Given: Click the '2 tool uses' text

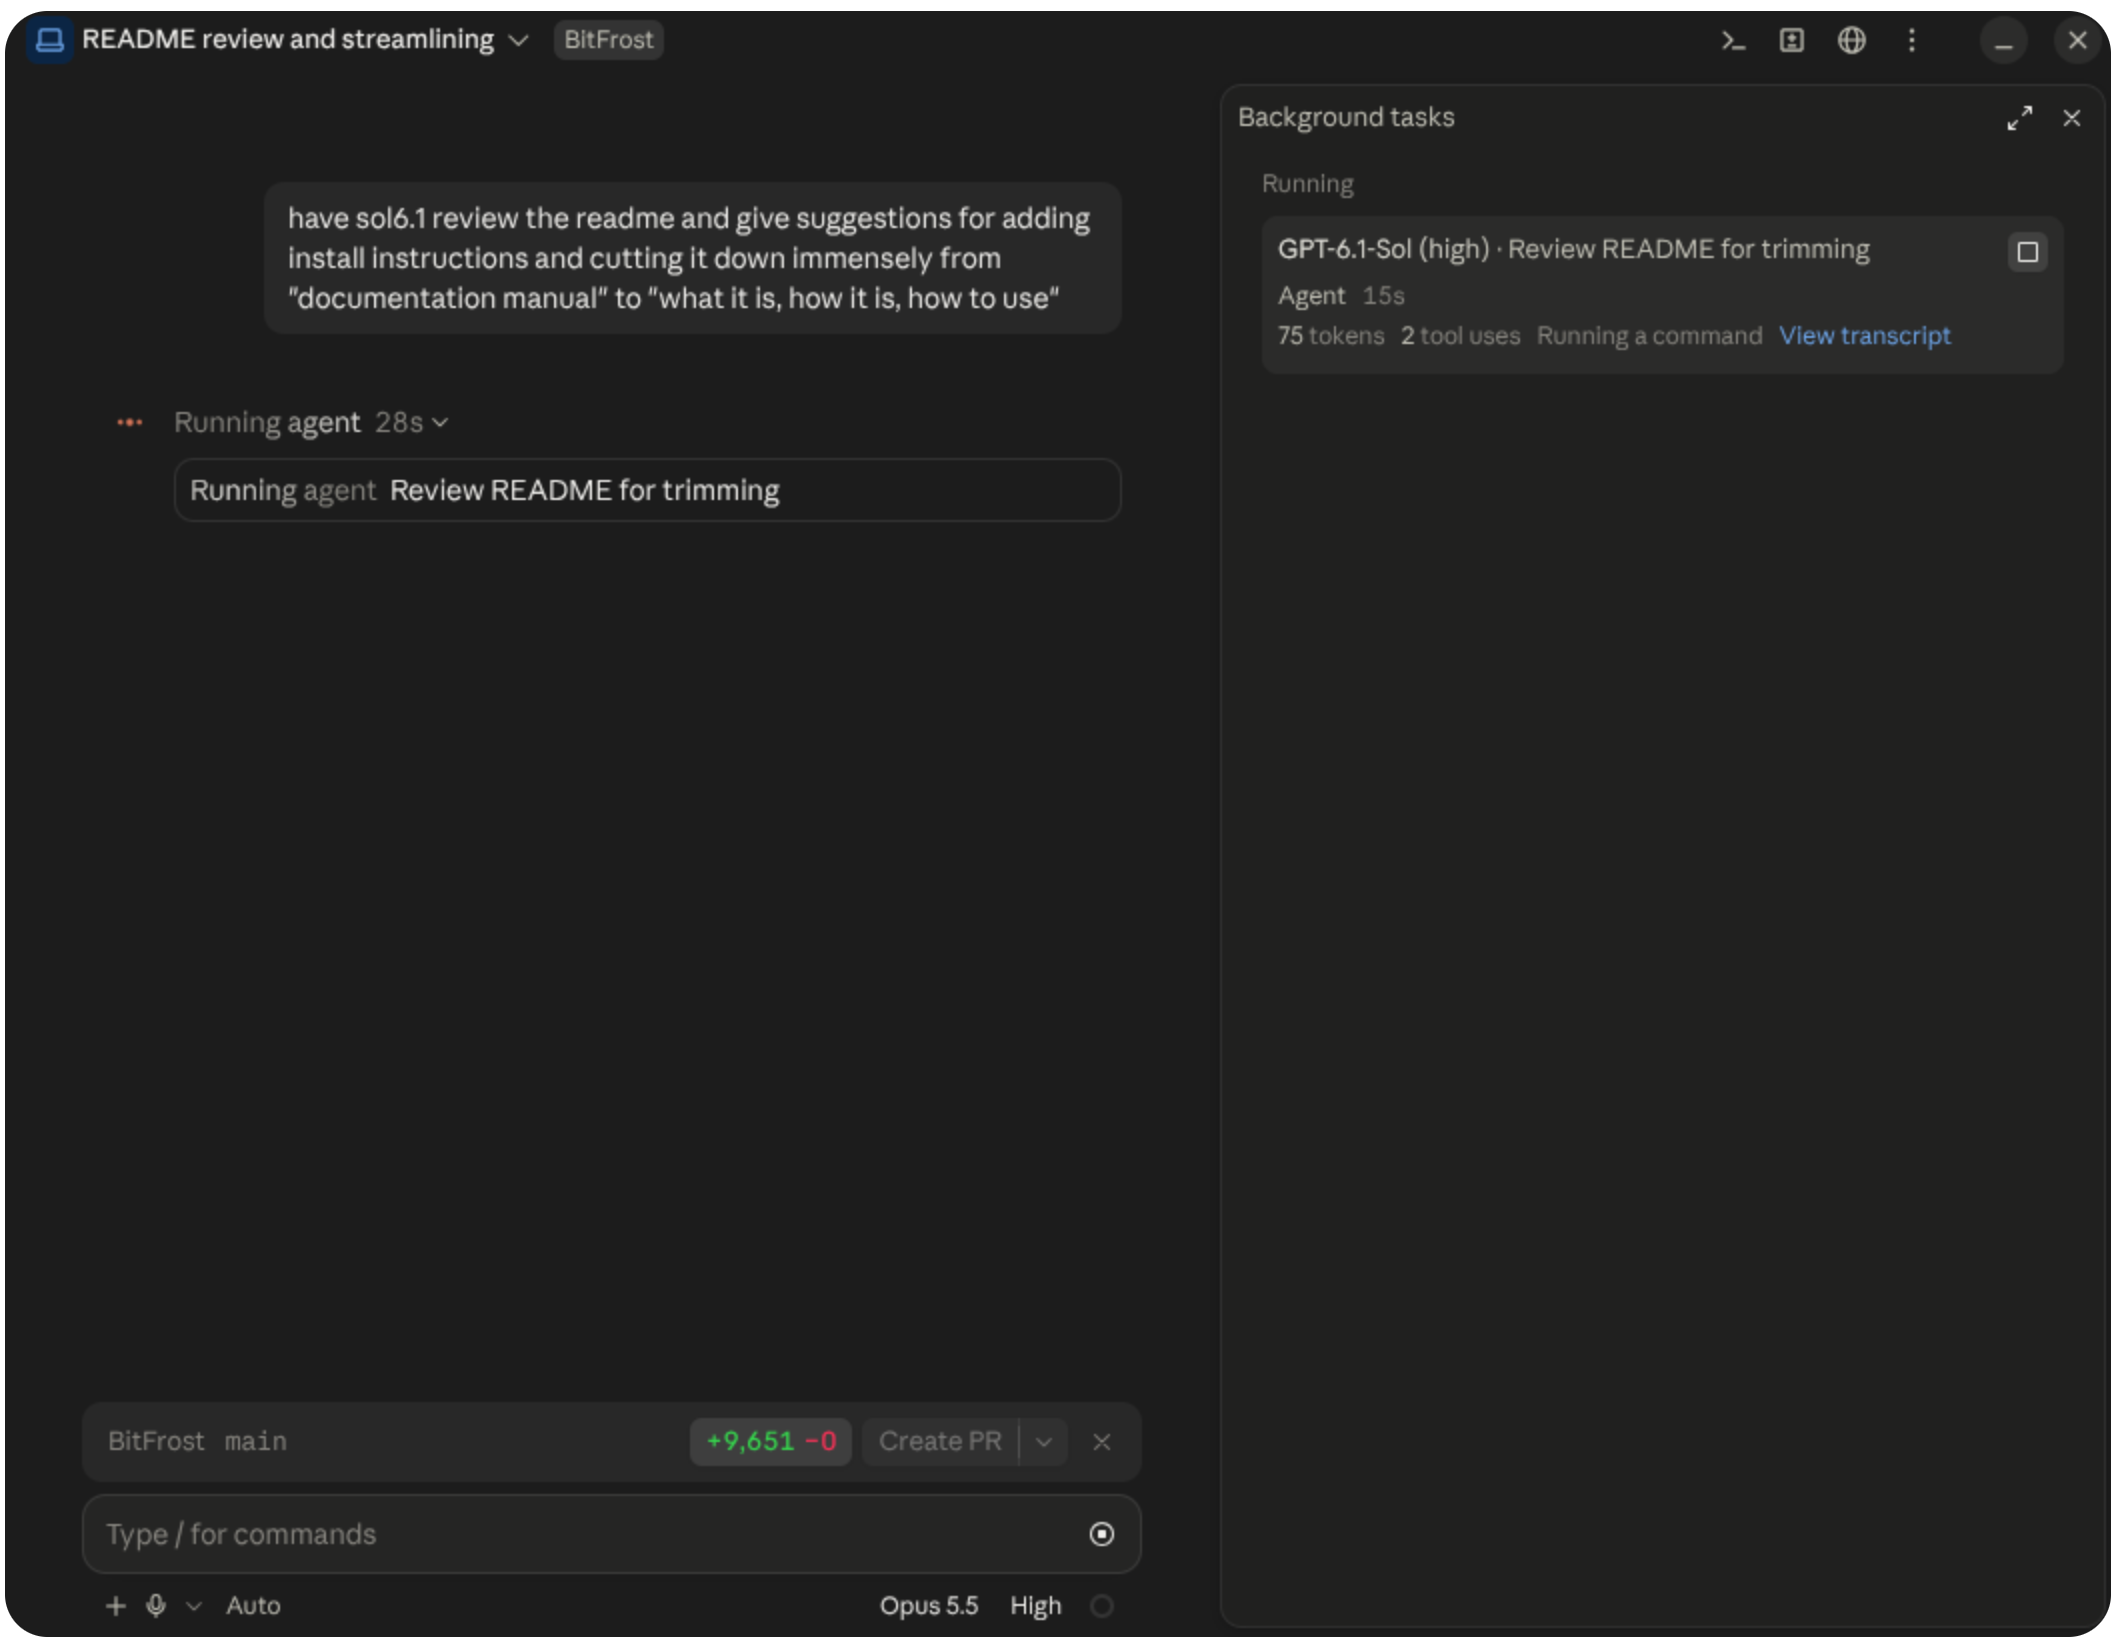Looking at the screenshot, I should click(1460, 336).
